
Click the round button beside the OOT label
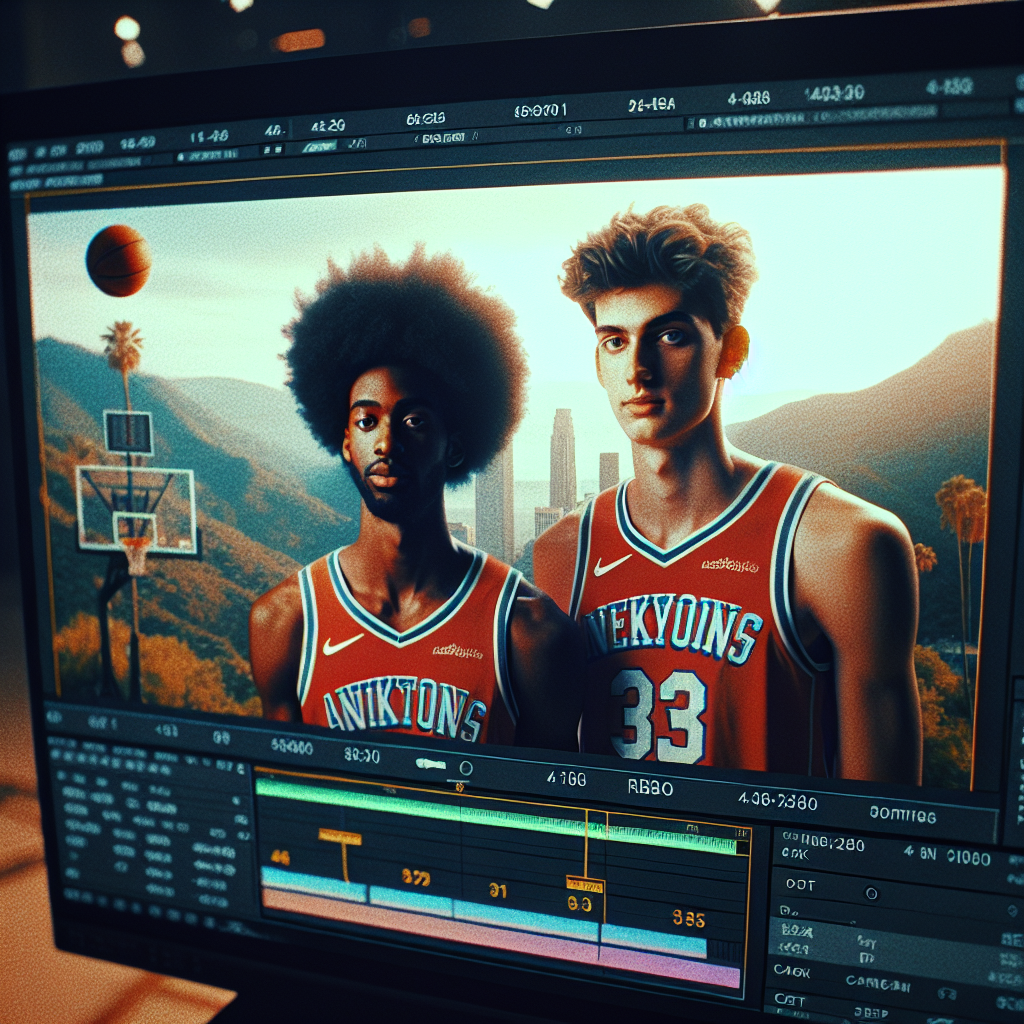871,893
